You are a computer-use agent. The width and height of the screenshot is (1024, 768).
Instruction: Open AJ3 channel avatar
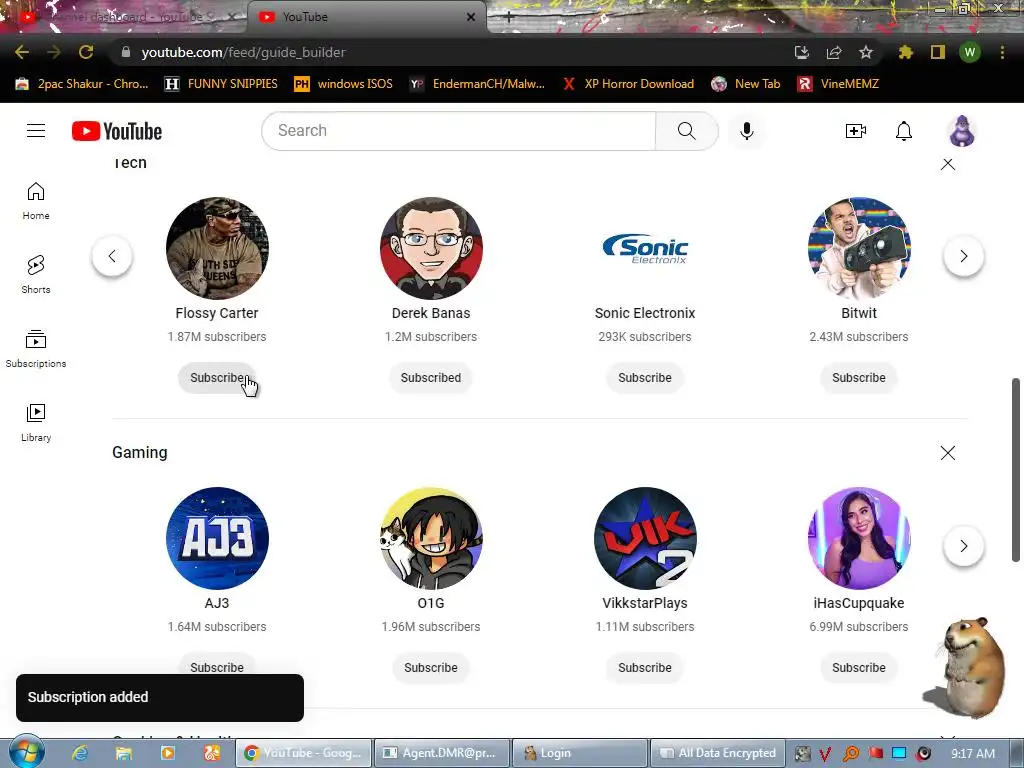tap(217, 538)
